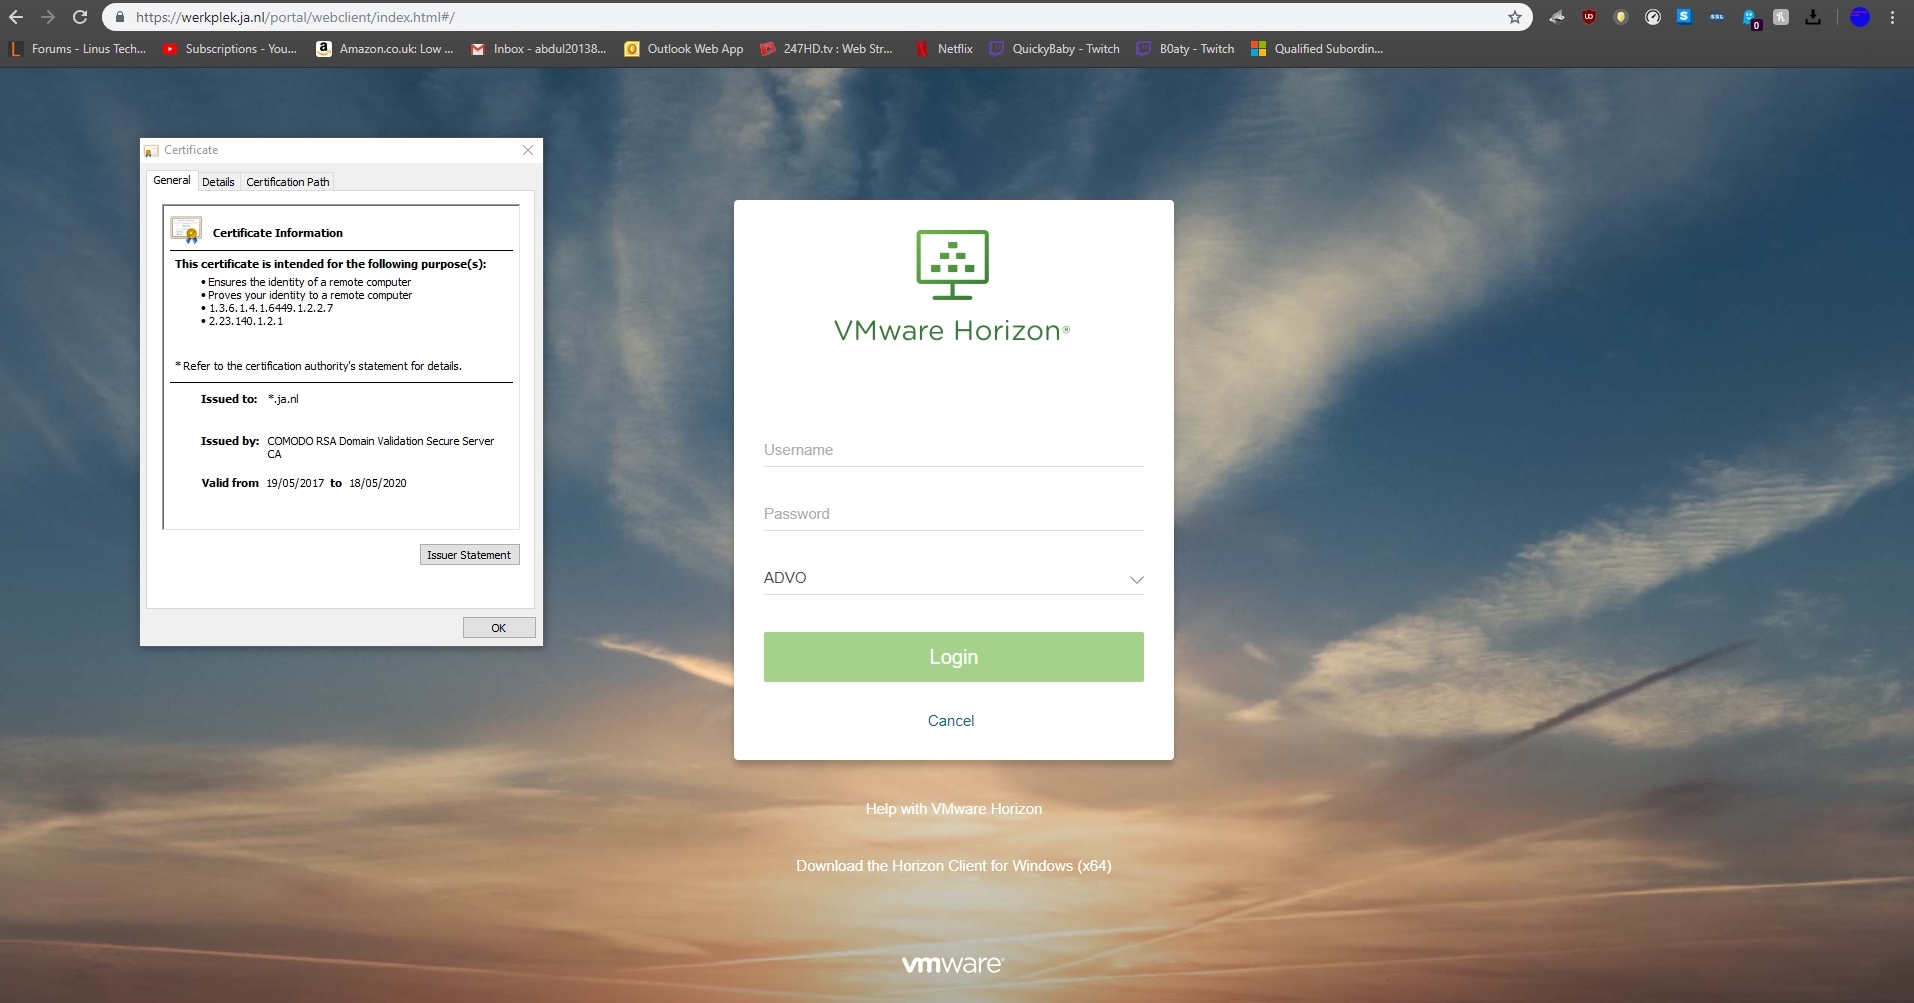Click the green Login button

coord(954,657)
